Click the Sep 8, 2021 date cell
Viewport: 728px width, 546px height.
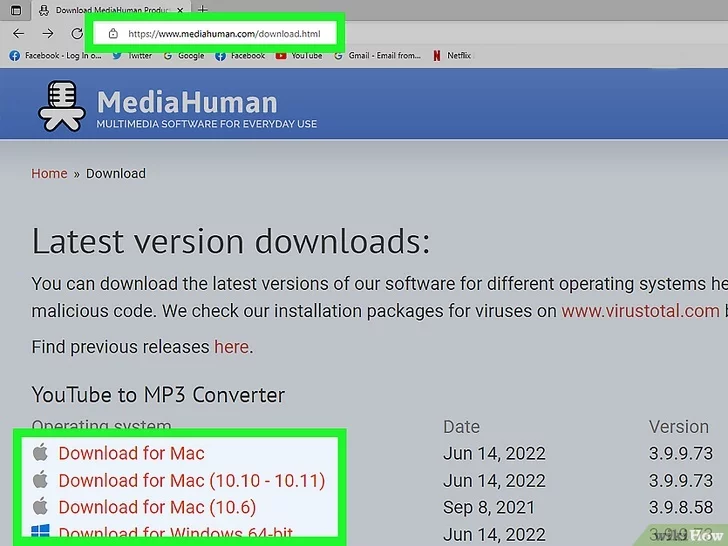tap(489, 507)
